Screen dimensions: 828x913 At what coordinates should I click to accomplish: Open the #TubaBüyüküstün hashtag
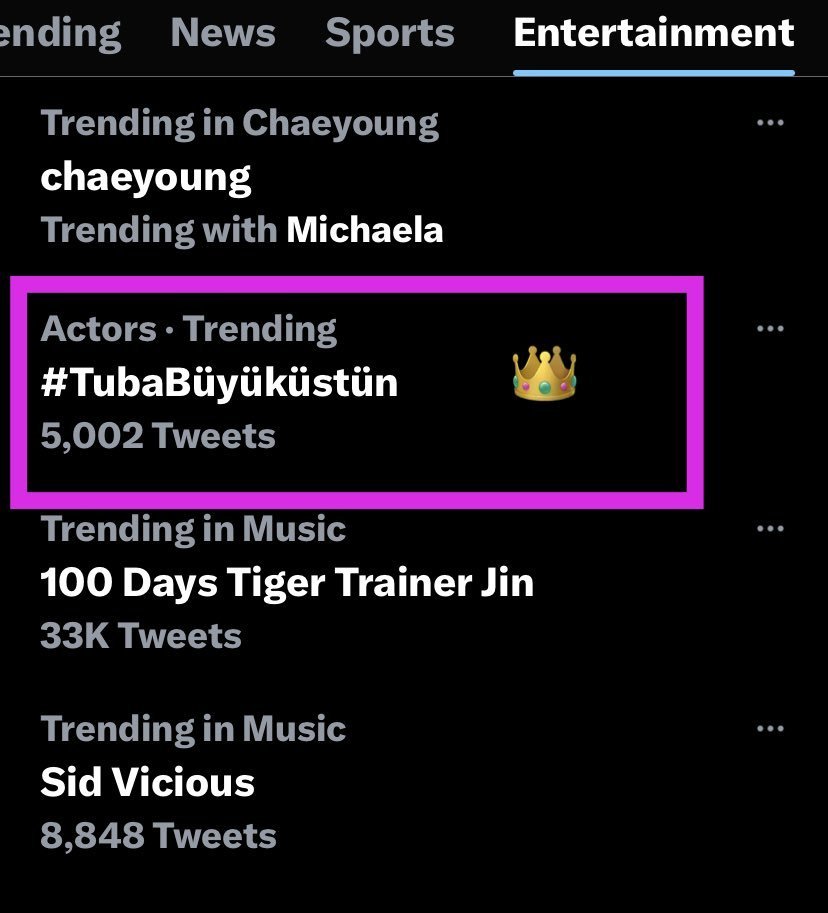click(x=219, y=382)
